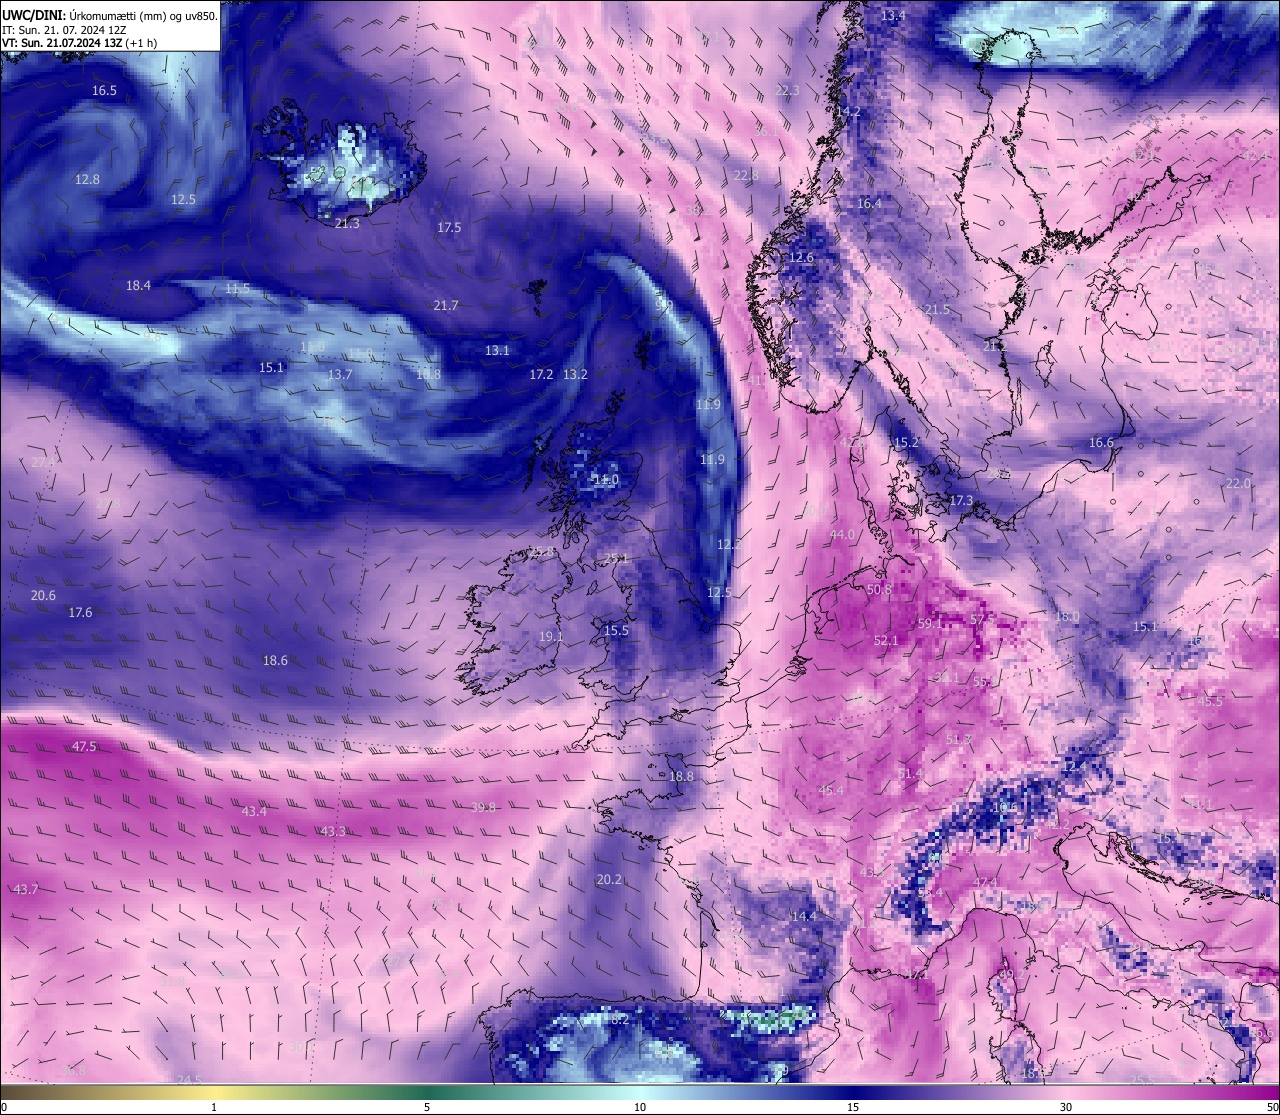Image resolution: width=1280 pixels, height=1115 pixels.
Task: Click the 45.5 value near right edge
Action: point(1210,702)
